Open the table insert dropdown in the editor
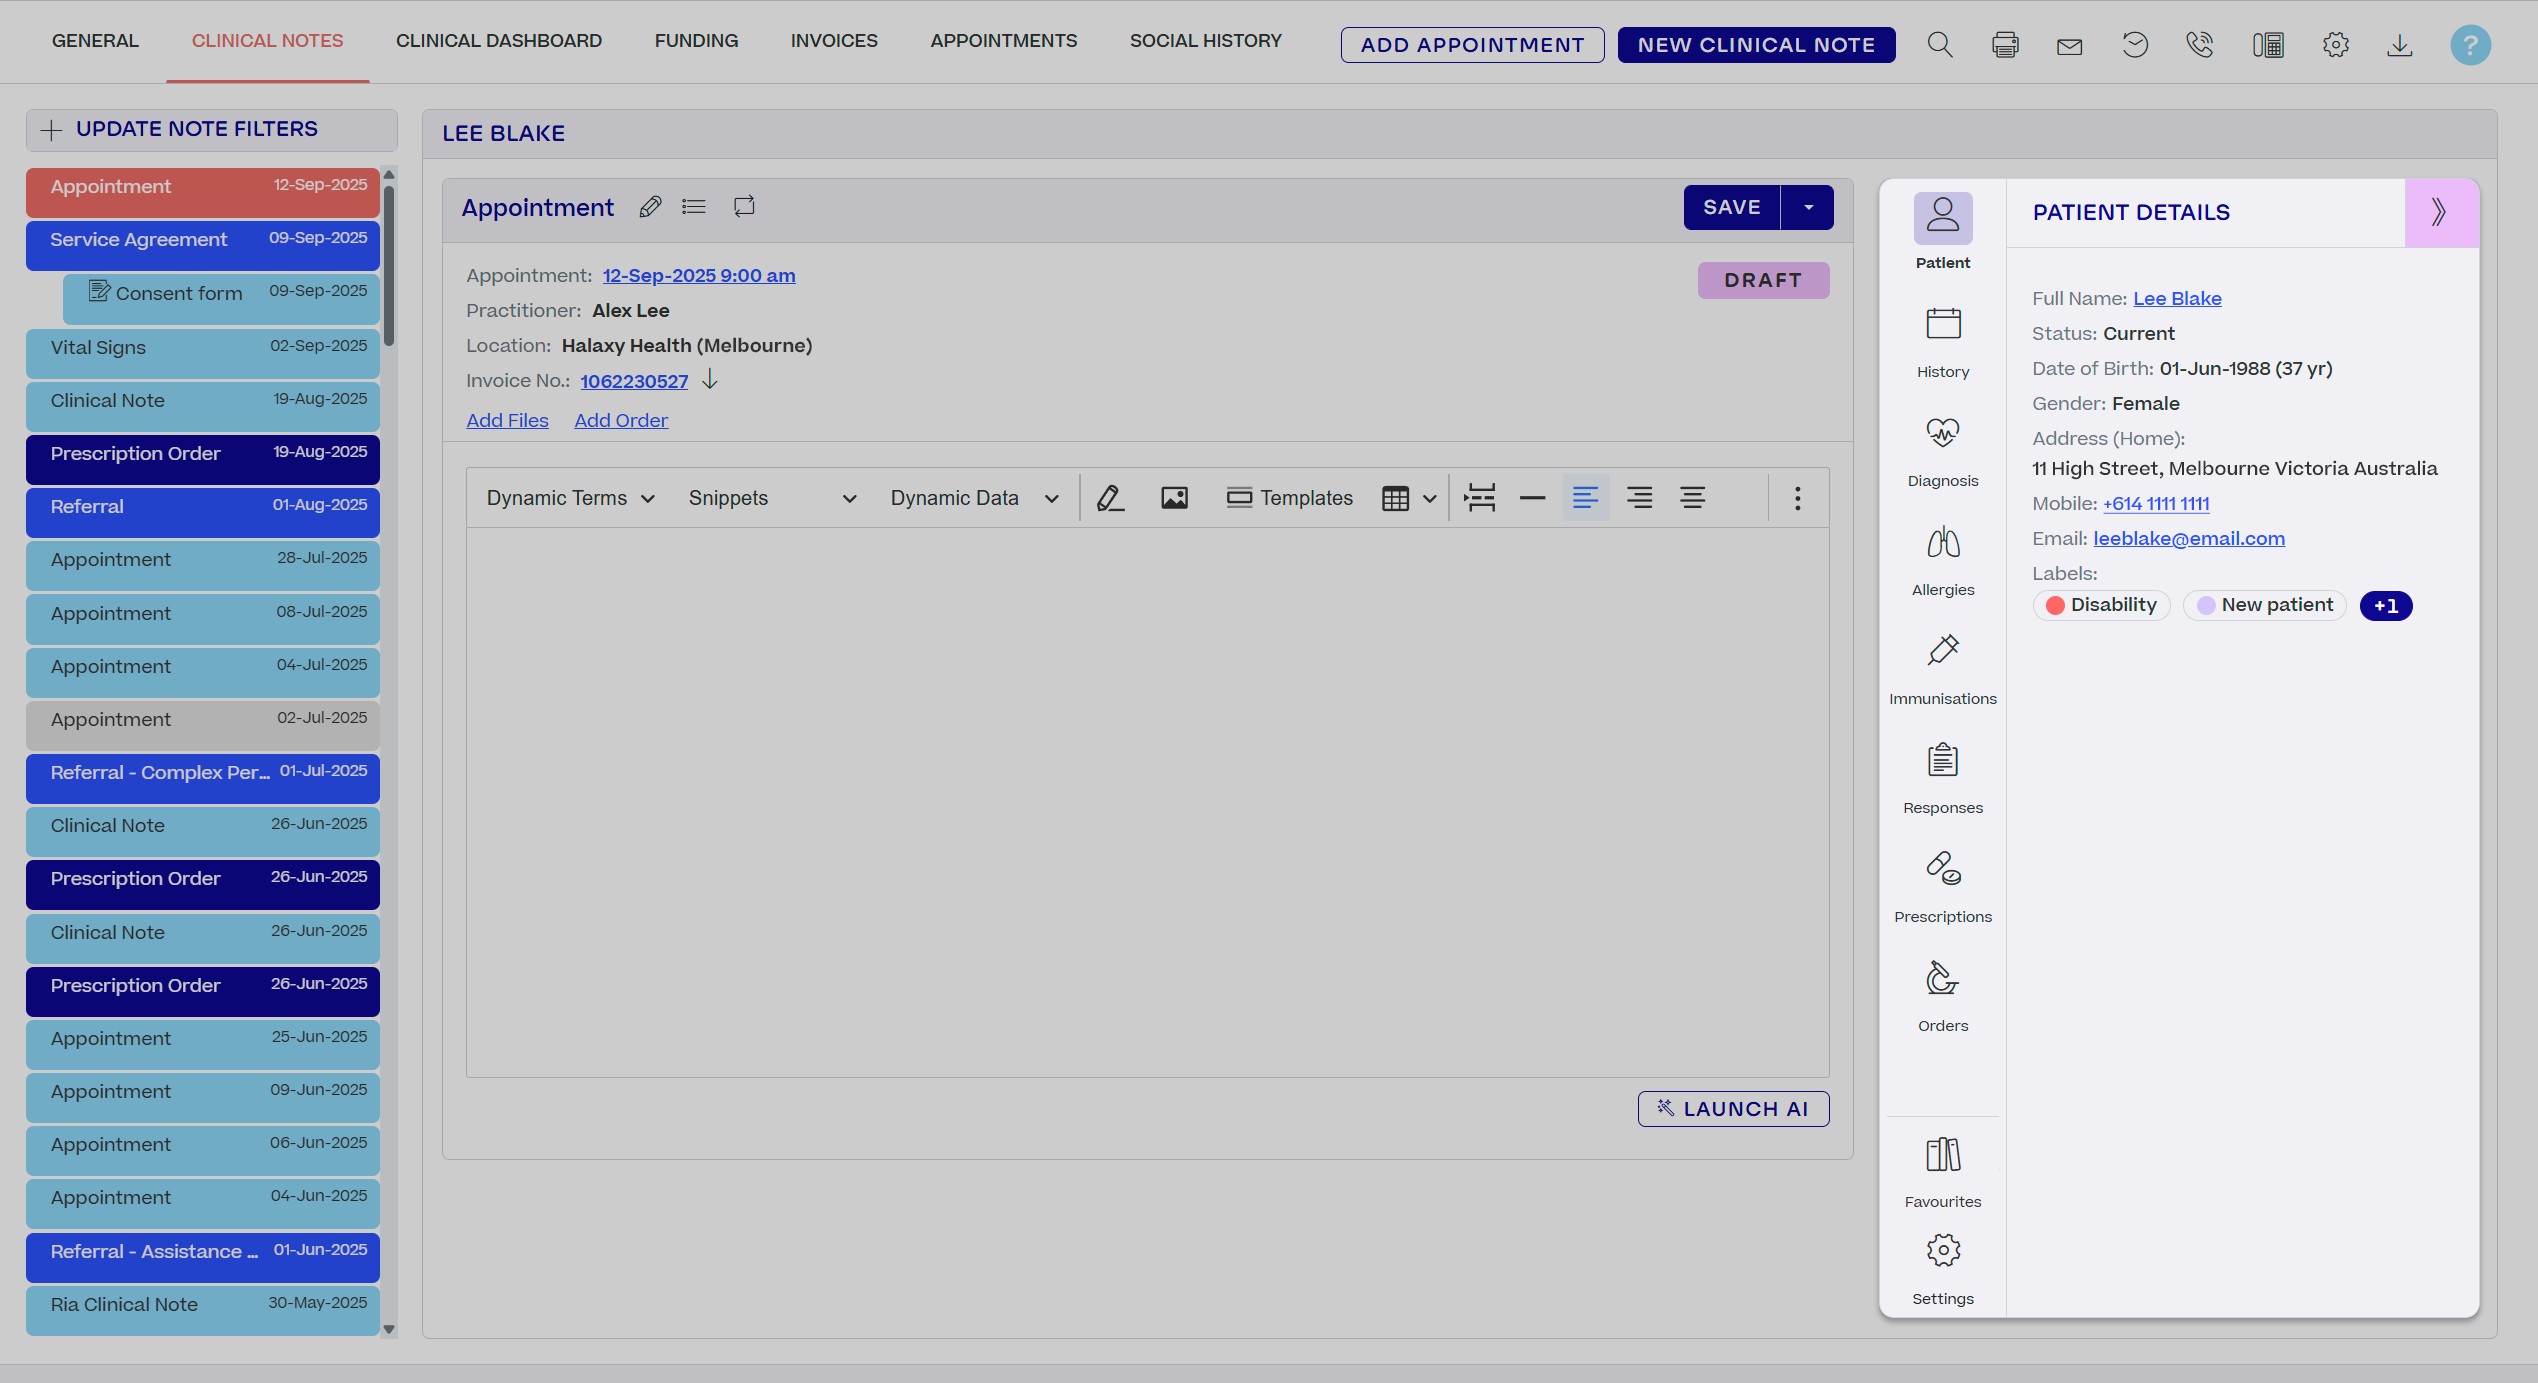This screenshot has height=1383, width=2538. coord(1429,497)
